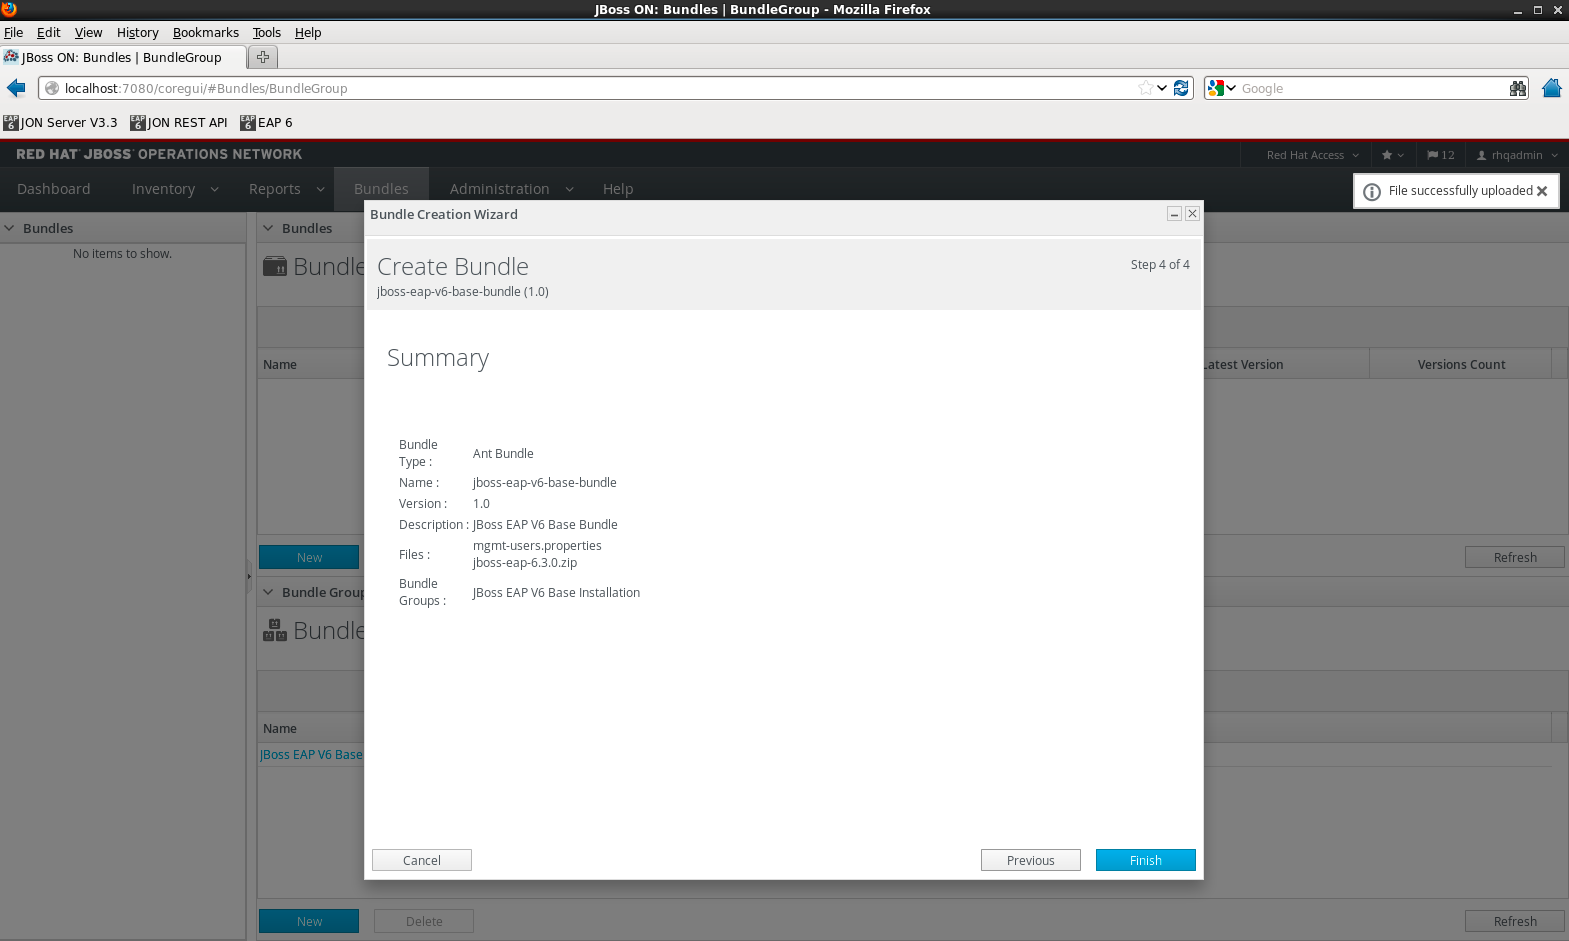The image size is (1569, 941).
Task: Click New button in Bundle Groups section
Action: pyautogui.click(x=309, y=921)
